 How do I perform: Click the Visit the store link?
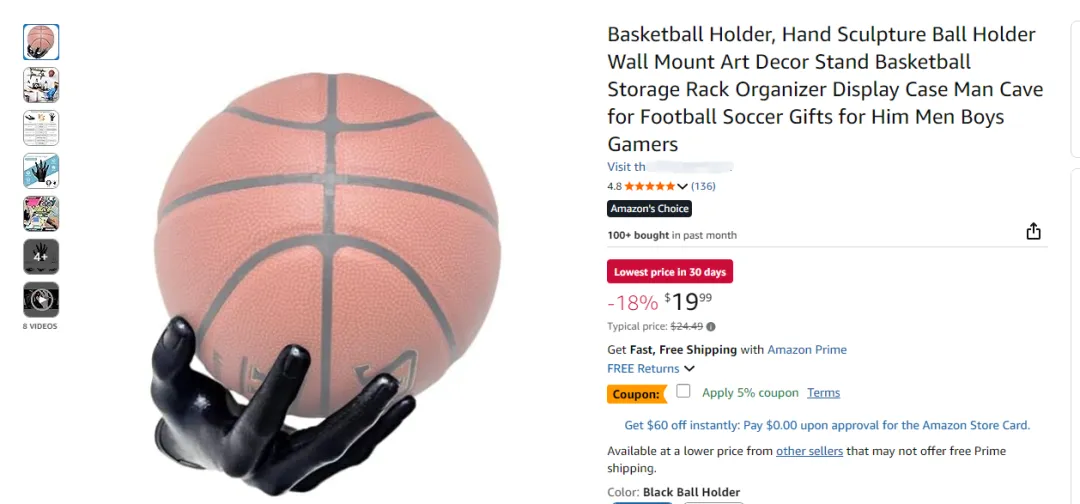pyautogui.click(x=669, y=167)
